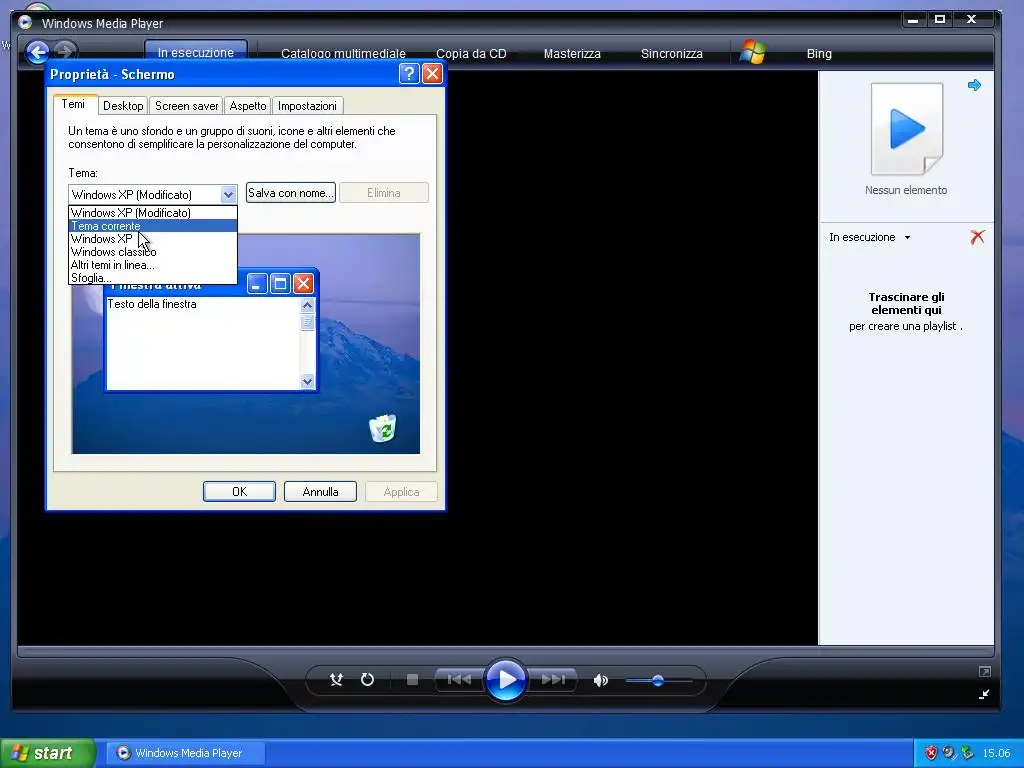Expand the In esecuzione playlist dropdown
The image size is (1024, 768).
click(x=907, y=238)
